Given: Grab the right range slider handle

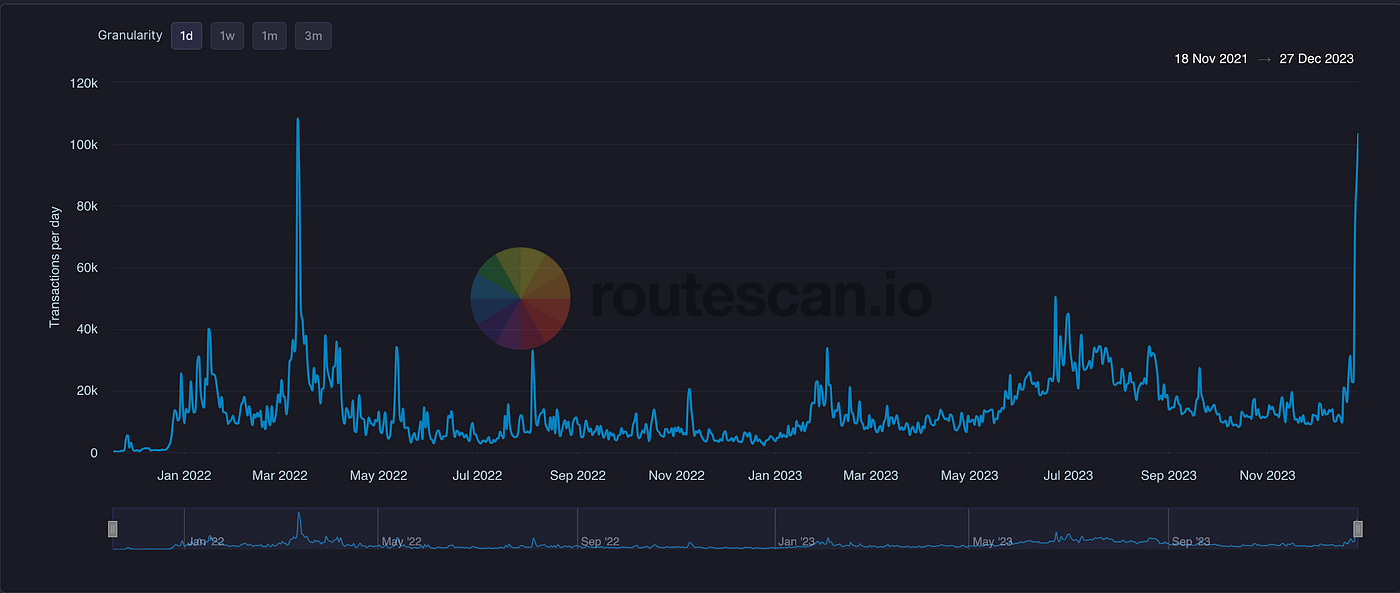Looking at the screenshot, I should click(1358, 529).
